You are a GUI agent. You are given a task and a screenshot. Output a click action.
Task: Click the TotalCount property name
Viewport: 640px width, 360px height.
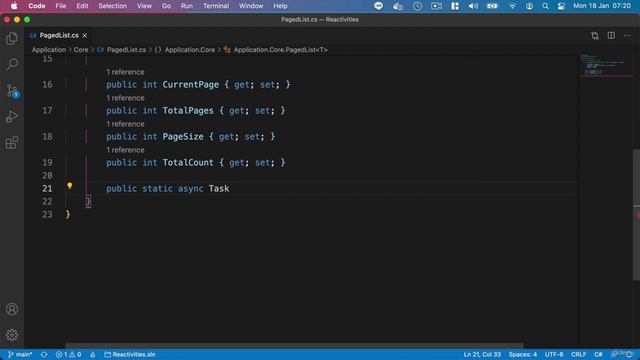188,162
